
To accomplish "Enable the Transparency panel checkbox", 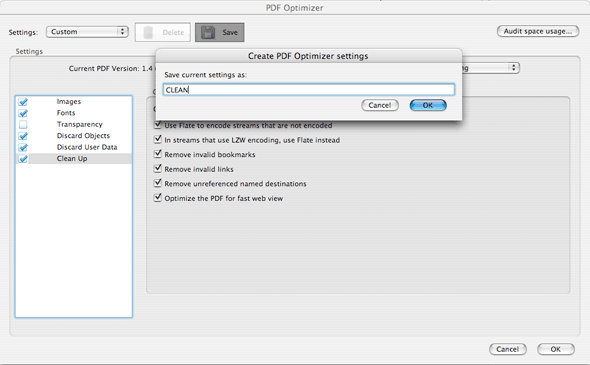I will [x=23, y=124].
